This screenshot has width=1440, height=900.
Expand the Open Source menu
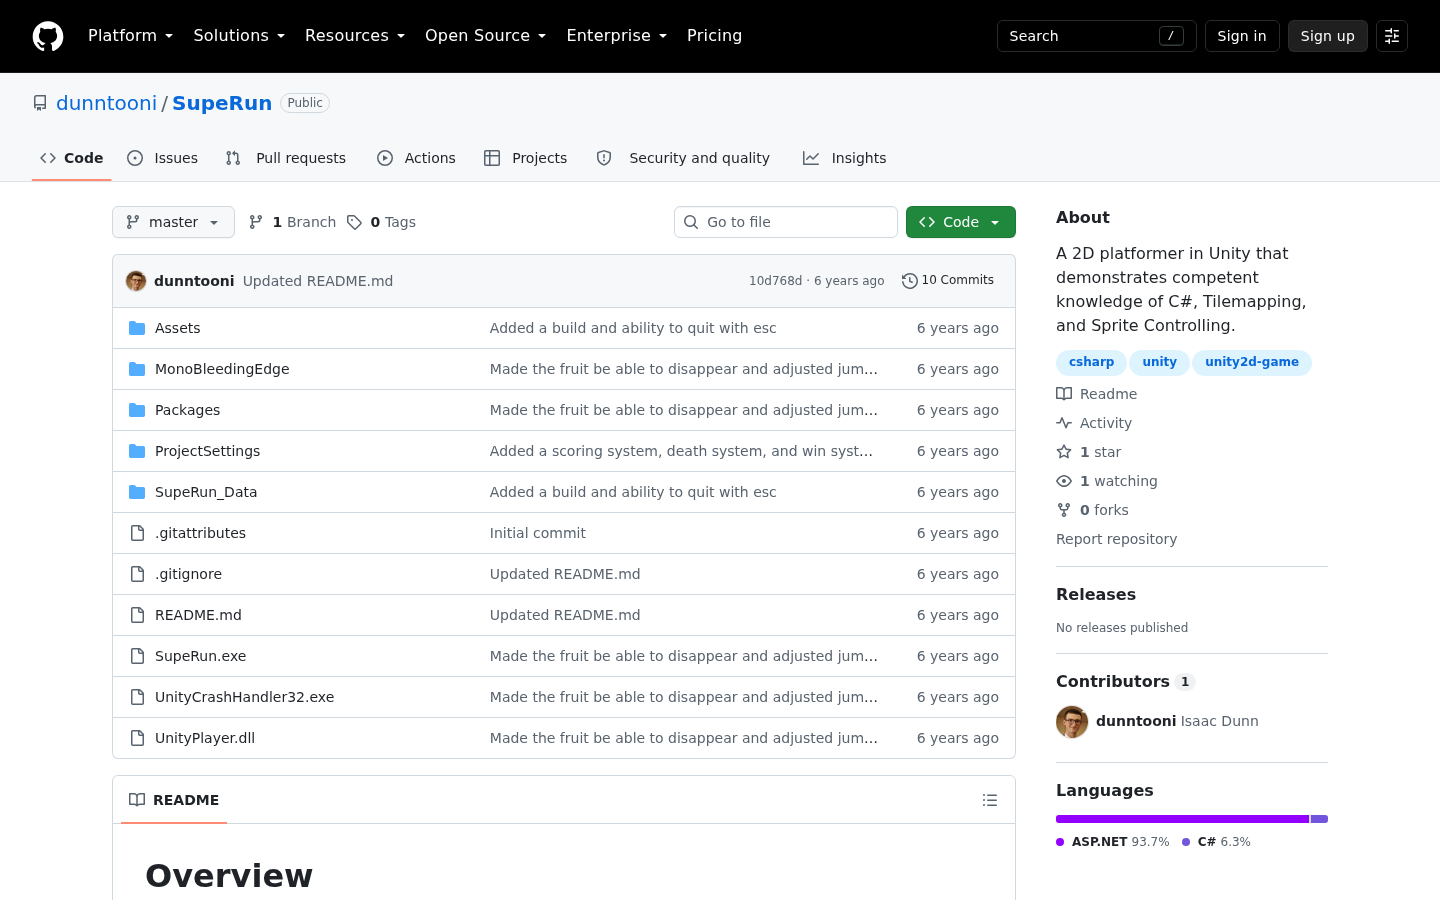tap(485, 36)
